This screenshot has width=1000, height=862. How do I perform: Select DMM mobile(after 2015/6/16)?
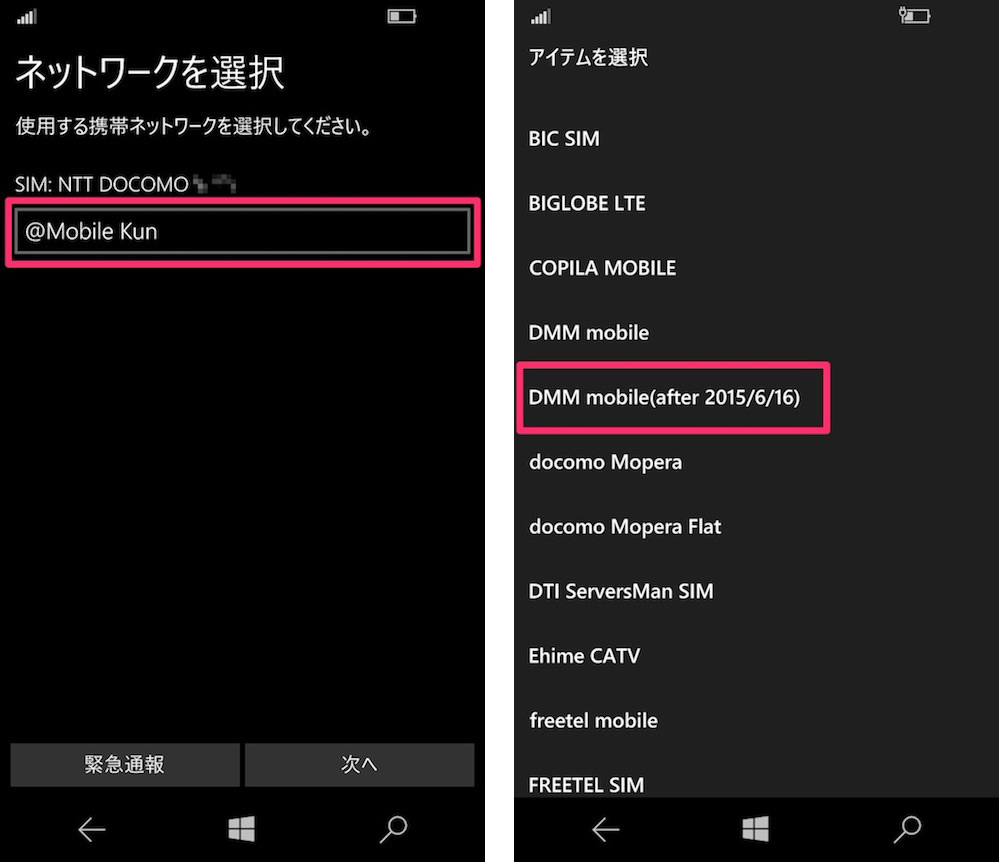[664, 397]
